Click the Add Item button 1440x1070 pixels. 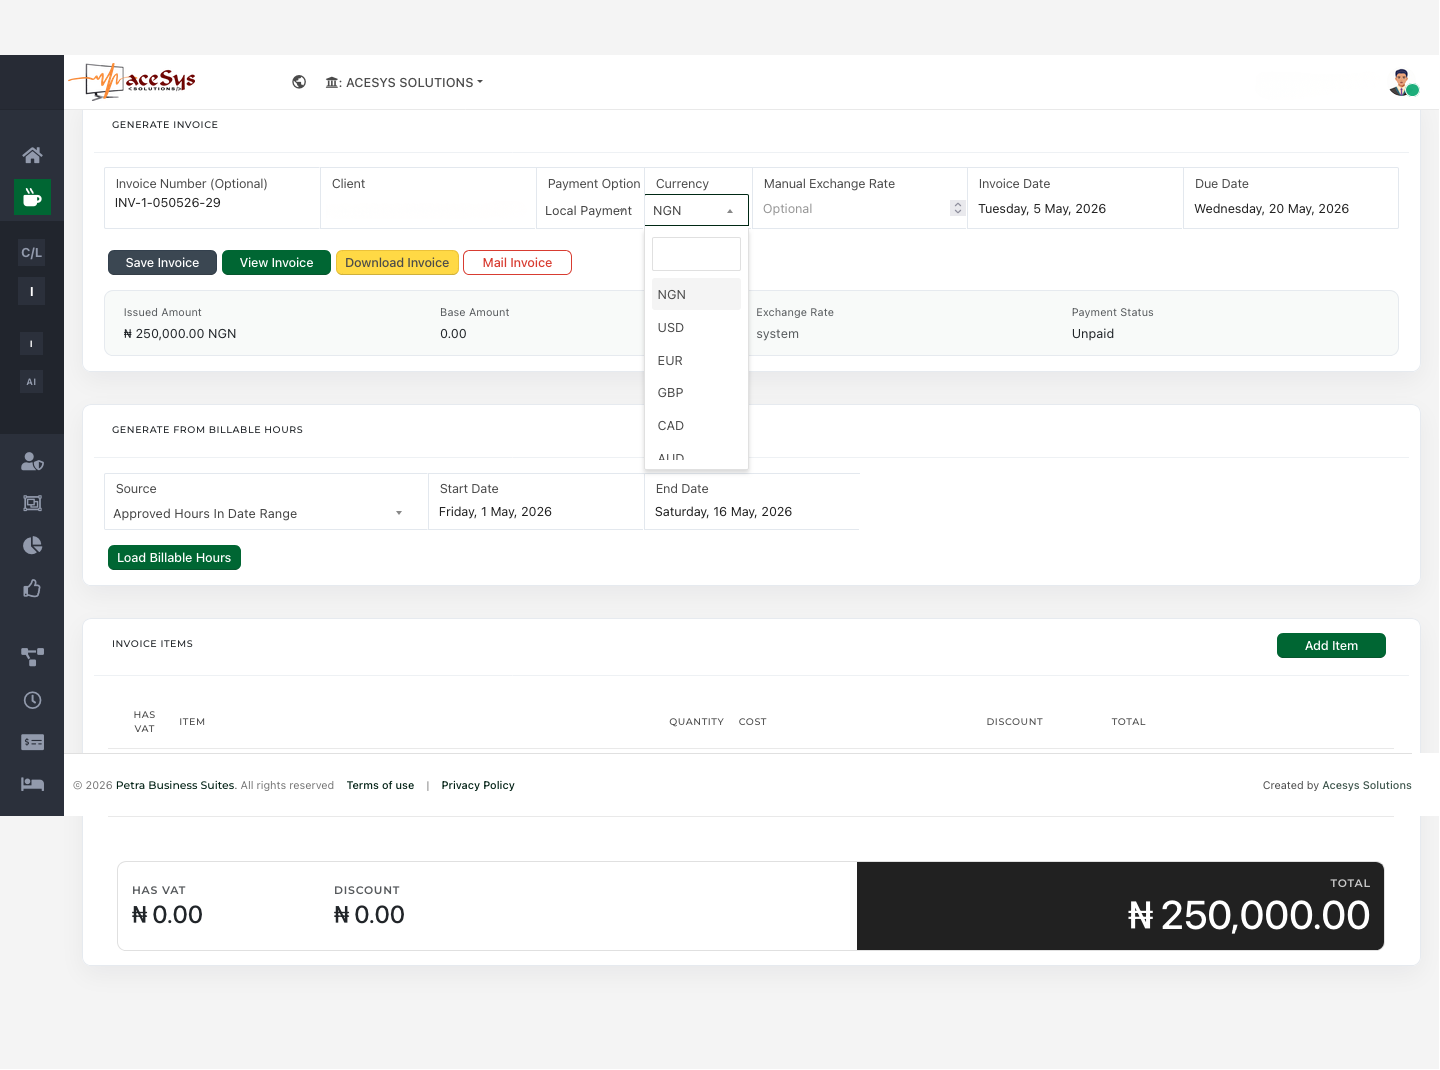click(1331, 645)
